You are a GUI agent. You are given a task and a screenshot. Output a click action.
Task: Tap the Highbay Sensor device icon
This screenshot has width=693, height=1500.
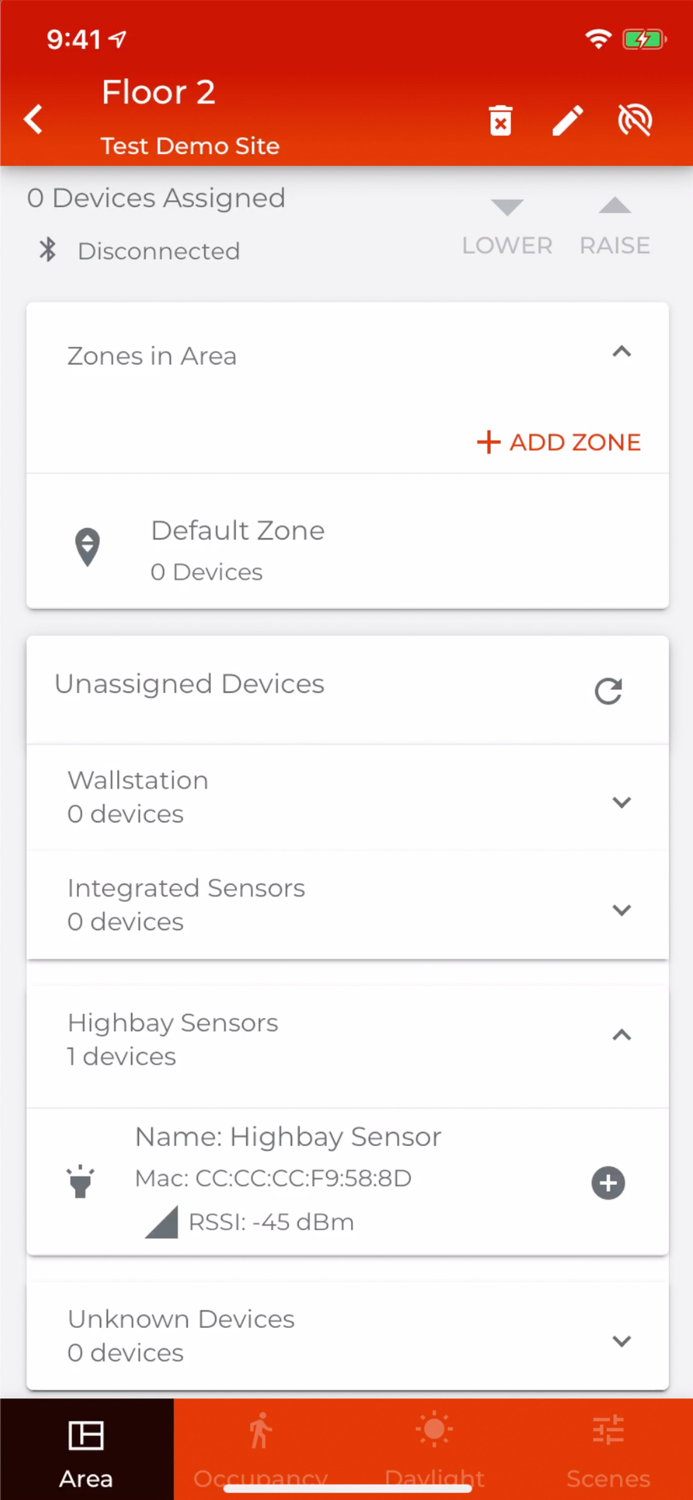coord(81,1181)
